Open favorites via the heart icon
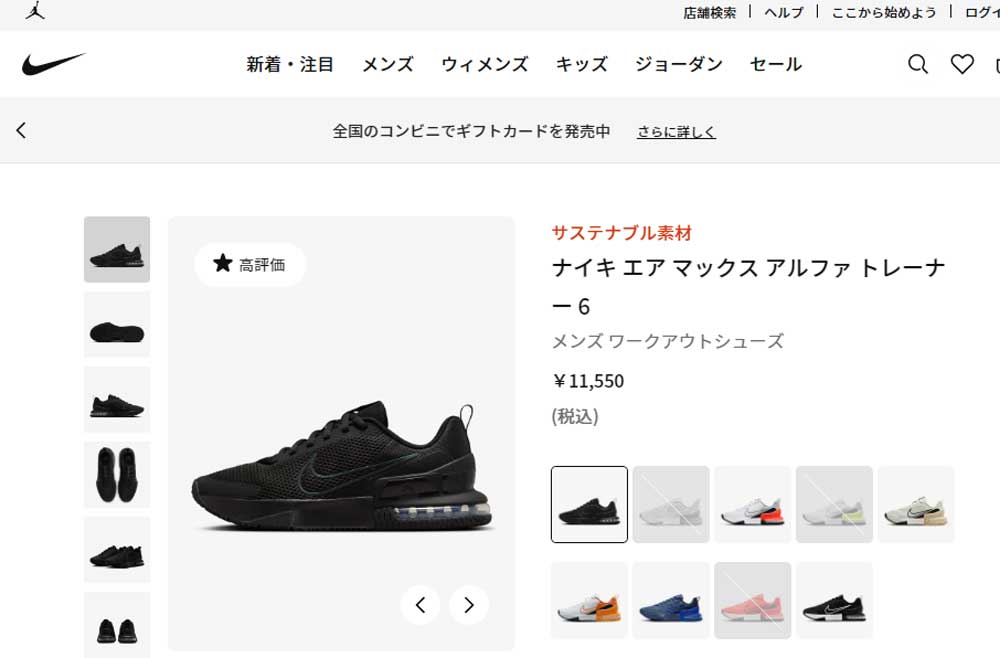 (x=962, y=64)
